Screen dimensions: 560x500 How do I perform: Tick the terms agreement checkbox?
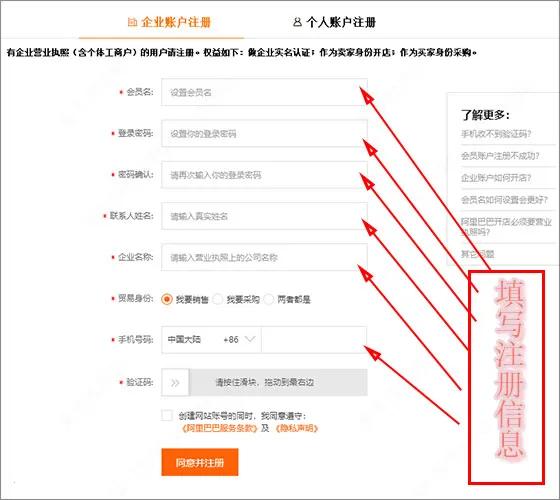coord(167,415)
